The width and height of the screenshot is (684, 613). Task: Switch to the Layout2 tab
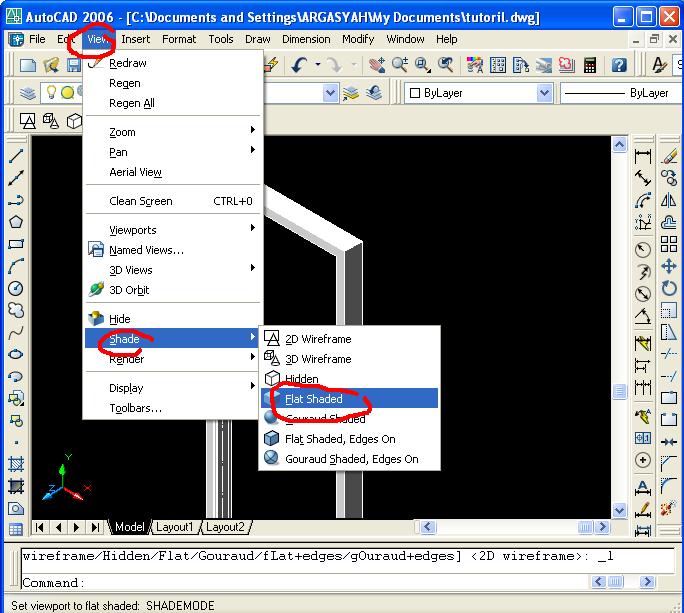[x=226, y=527]
